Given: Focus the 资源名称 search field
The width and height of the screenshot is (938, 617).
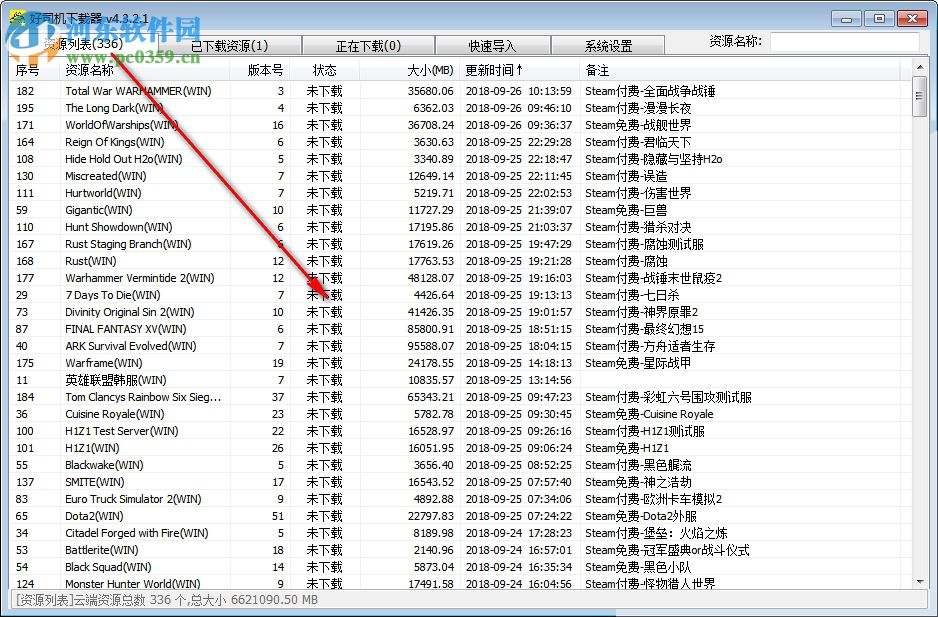Looking at the screenshot, I should [x=845, y=42].
